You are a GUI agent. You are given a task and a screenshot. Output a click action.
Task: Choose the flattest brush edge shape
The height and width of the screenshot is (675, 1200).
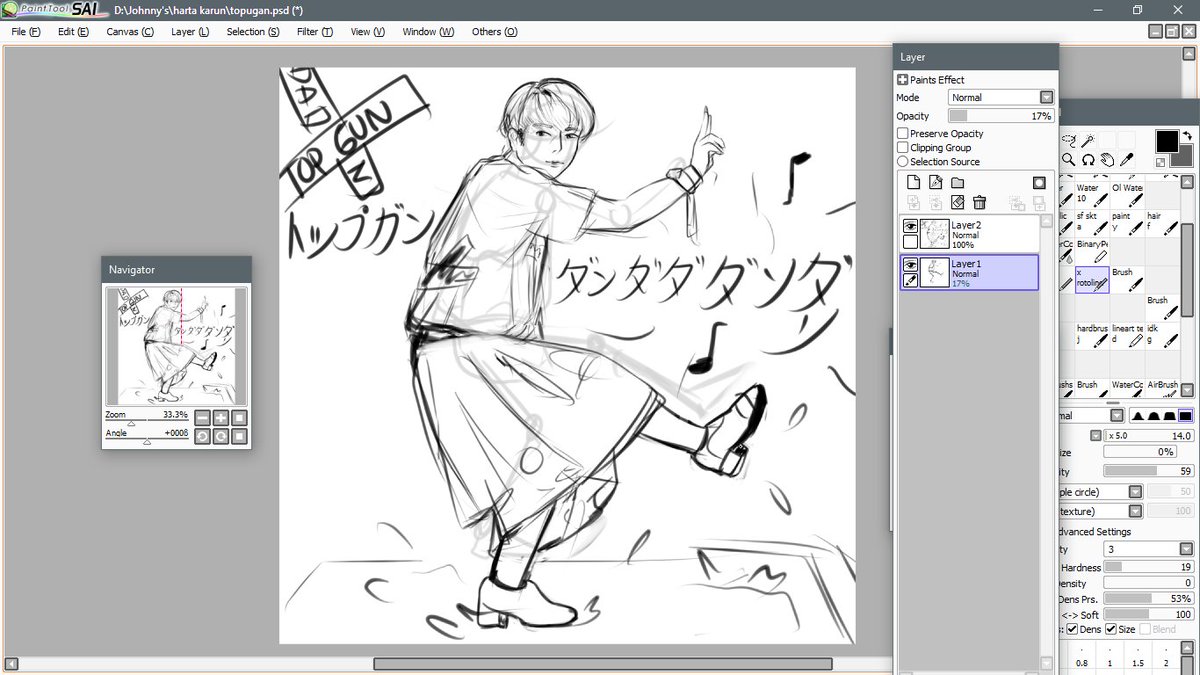1185,415
